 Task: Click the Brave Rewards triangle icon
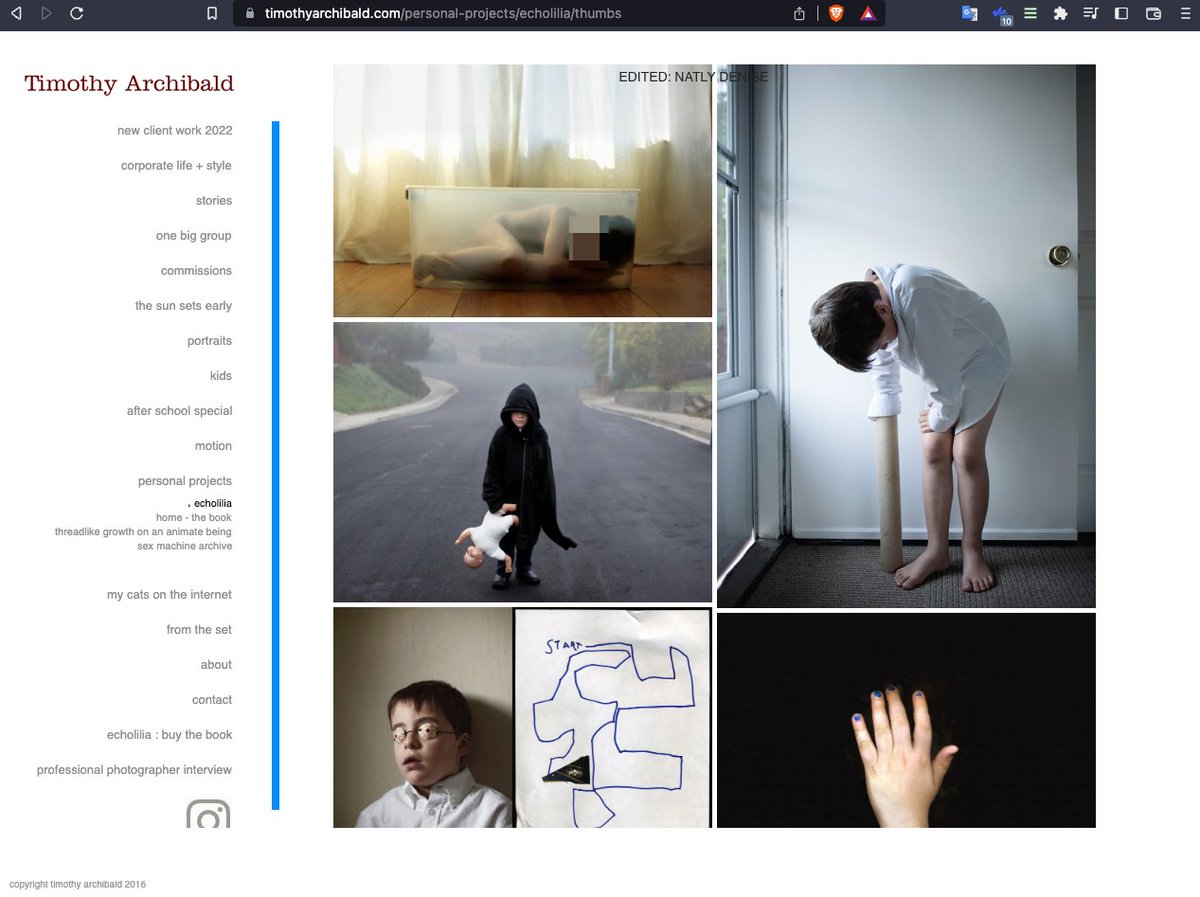(868, 14)
